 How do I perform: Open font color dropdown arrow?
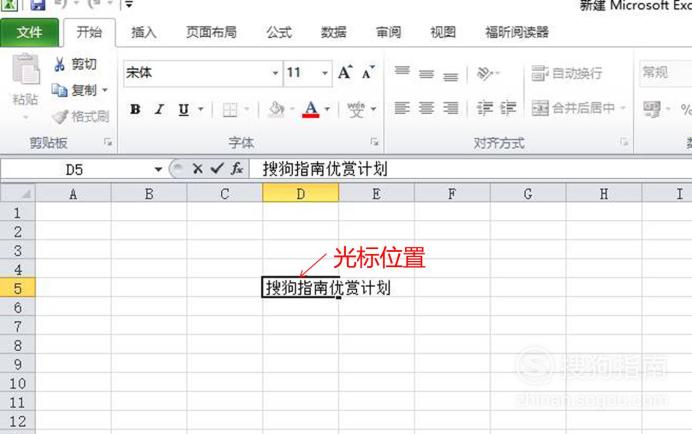(x=327, y=109)
